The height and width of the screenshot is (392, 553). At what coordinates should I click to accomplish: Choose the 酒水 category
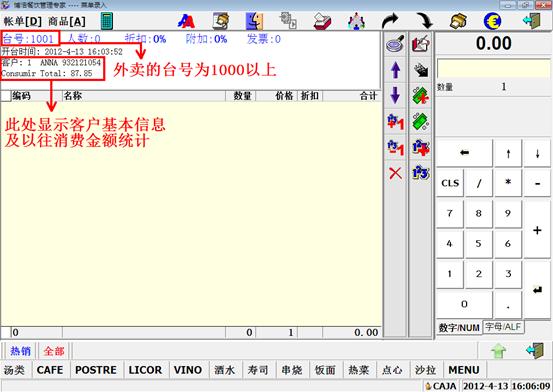[x=225, y=370]
